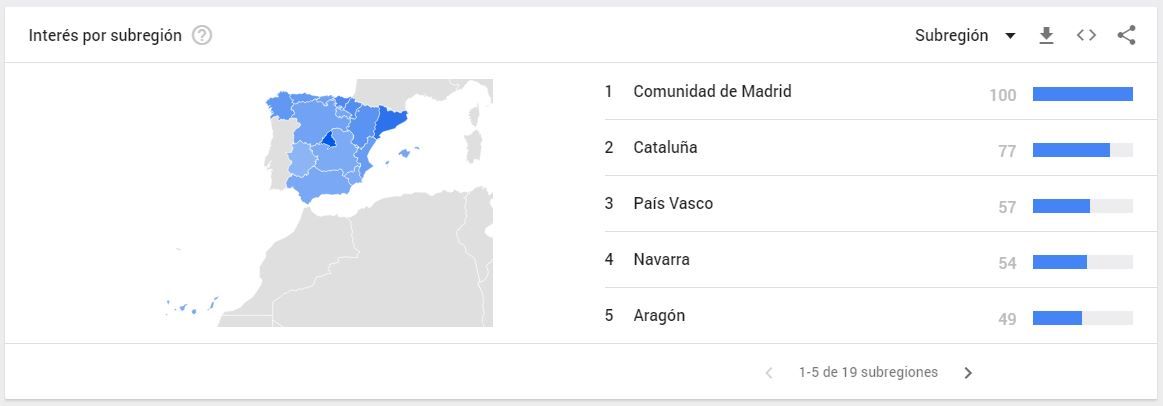
Task: Click the Navarra list item
Action: 661,260
